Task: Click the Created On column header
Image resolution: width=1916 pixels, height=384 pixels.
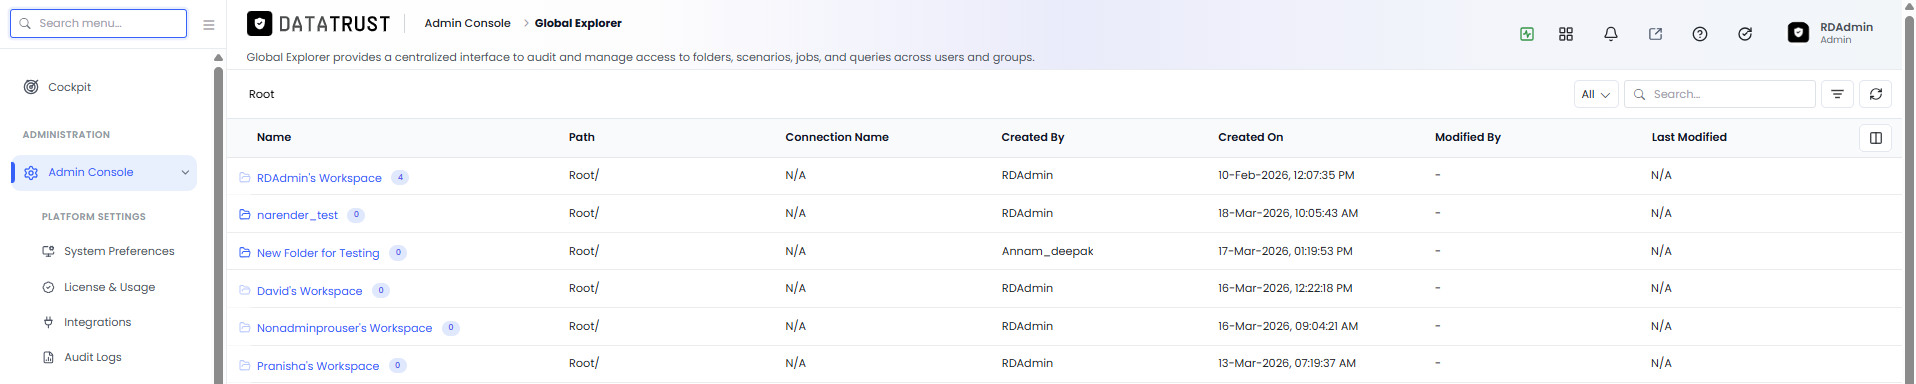Action: [1250, 137]
